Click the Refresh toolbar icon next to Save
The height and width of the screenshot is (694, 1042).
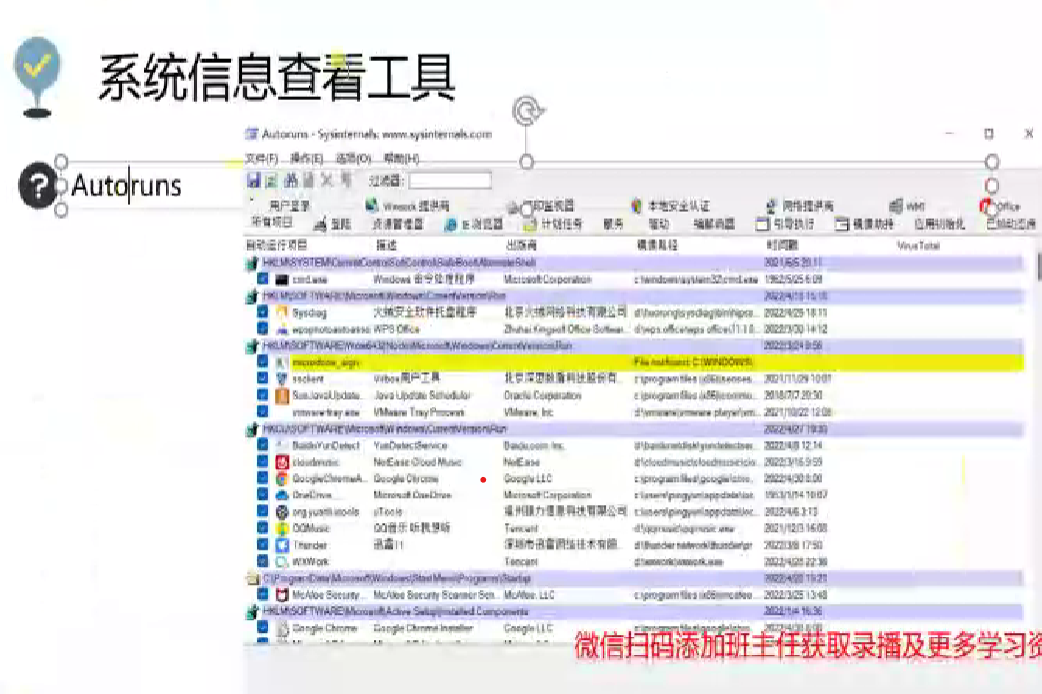(272, 180)
